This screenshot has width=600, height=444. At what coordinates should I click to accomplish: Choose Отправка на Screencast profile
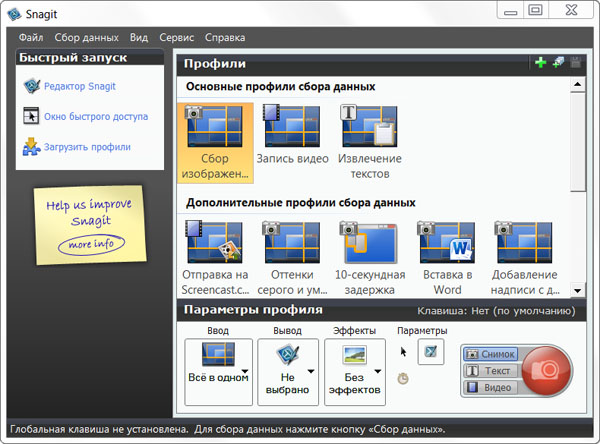tap(215, 258)
